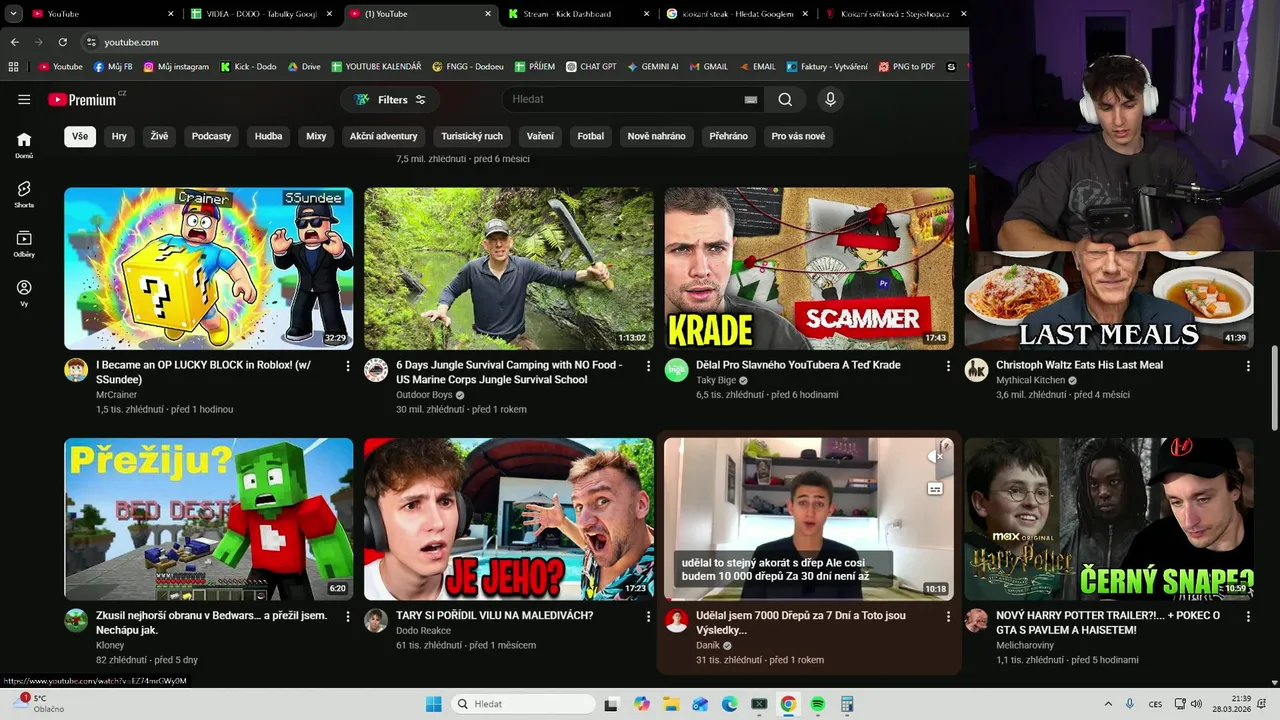Open the MrCrainer channel avatar

pyautogui.click(x=76, y=370)
